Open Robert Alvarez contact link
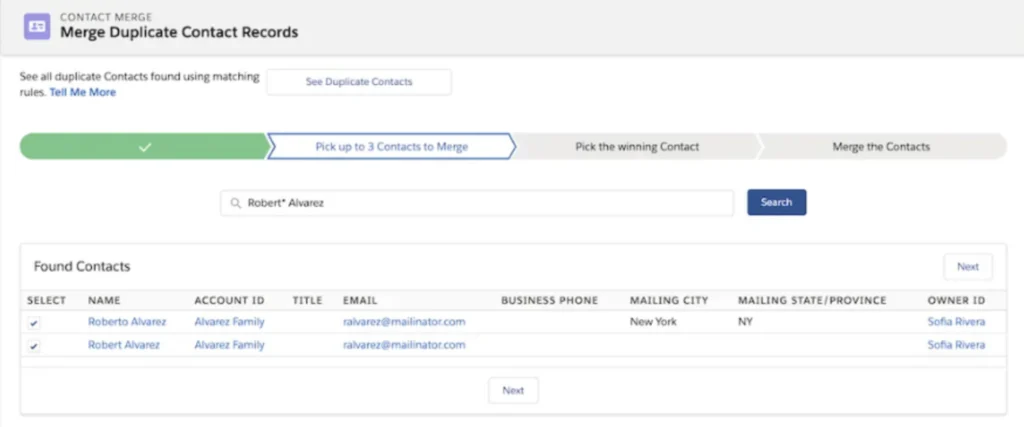Screen dimensions: 1024x427 click(124, 345)
